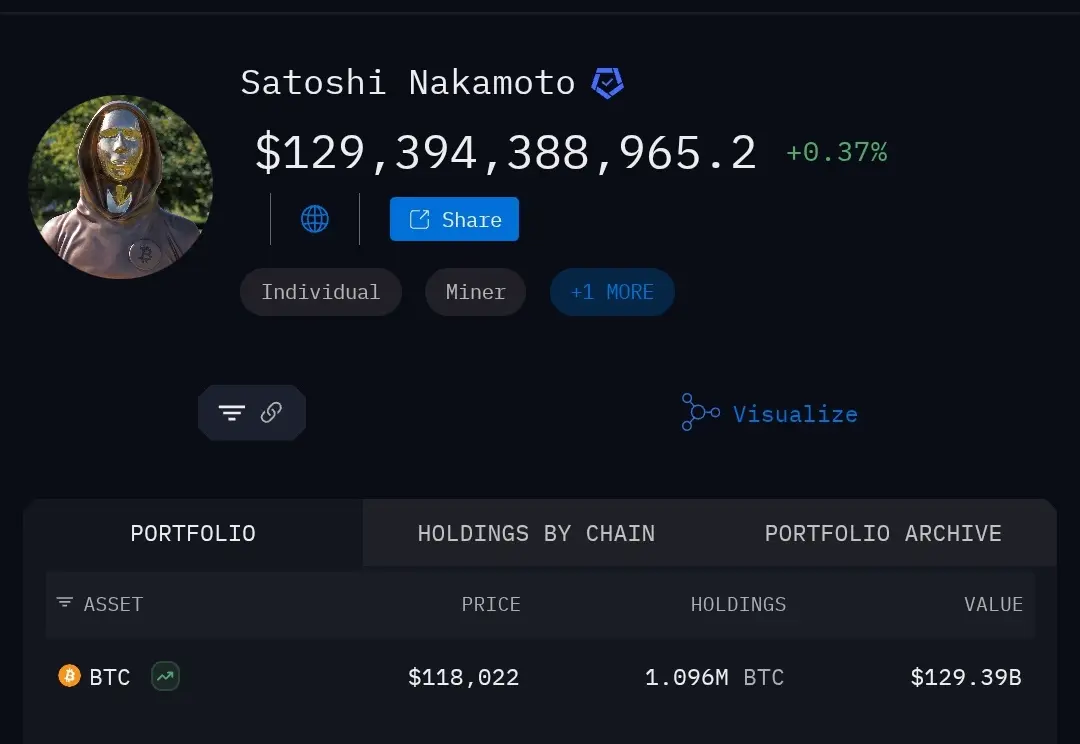Click the BTC asset row value $129.39B
Viewport: 1080px width, 744px height.
coord(966,677)
